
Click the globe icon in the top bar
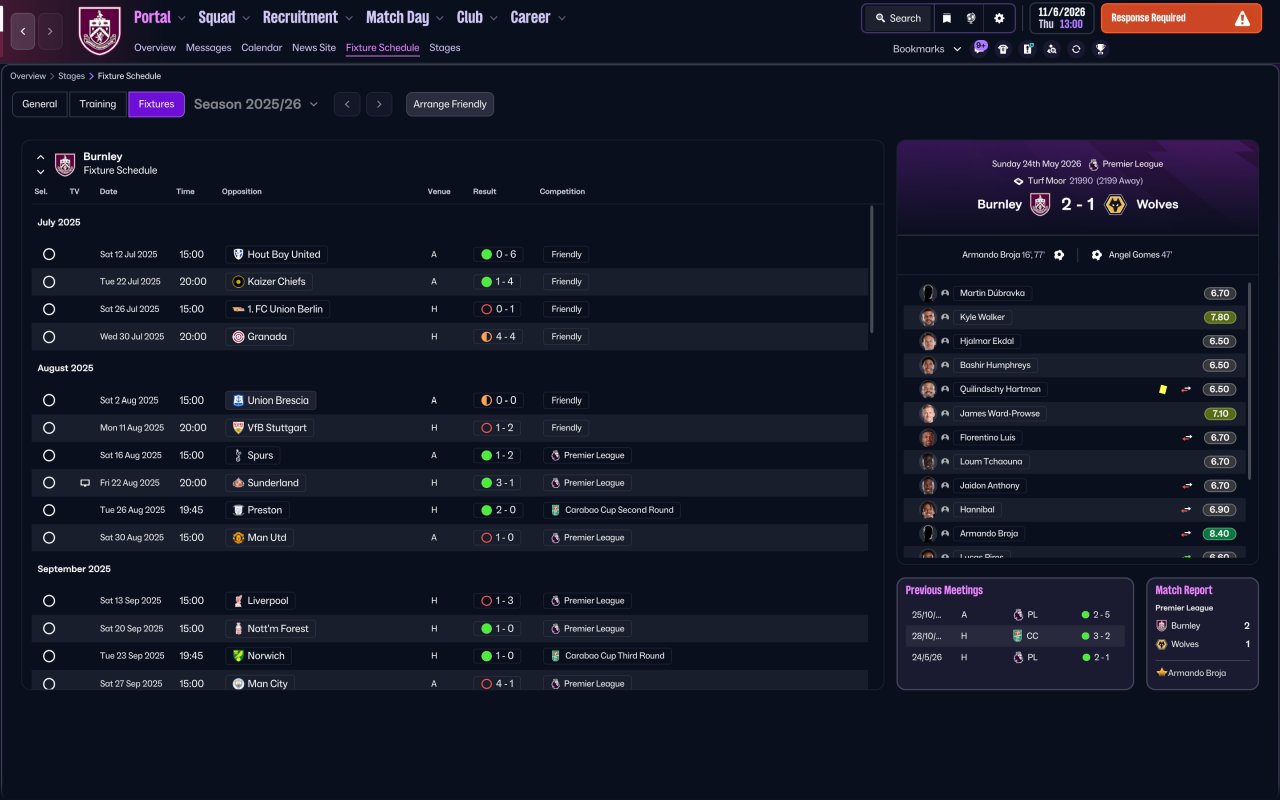(971, 18)
